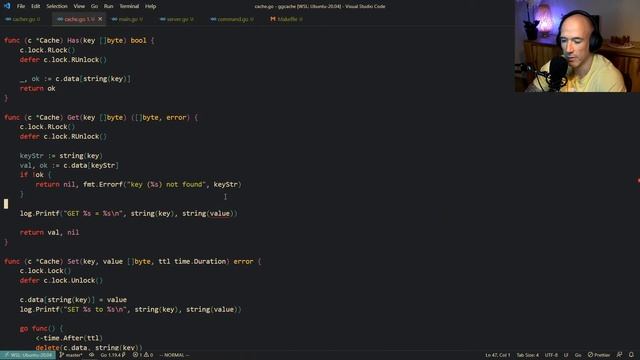Viewport: 640px width, 360px height.
Task: Click 'key (%s) not found' string
Action: pyautogui.click(x=166, y=184)
